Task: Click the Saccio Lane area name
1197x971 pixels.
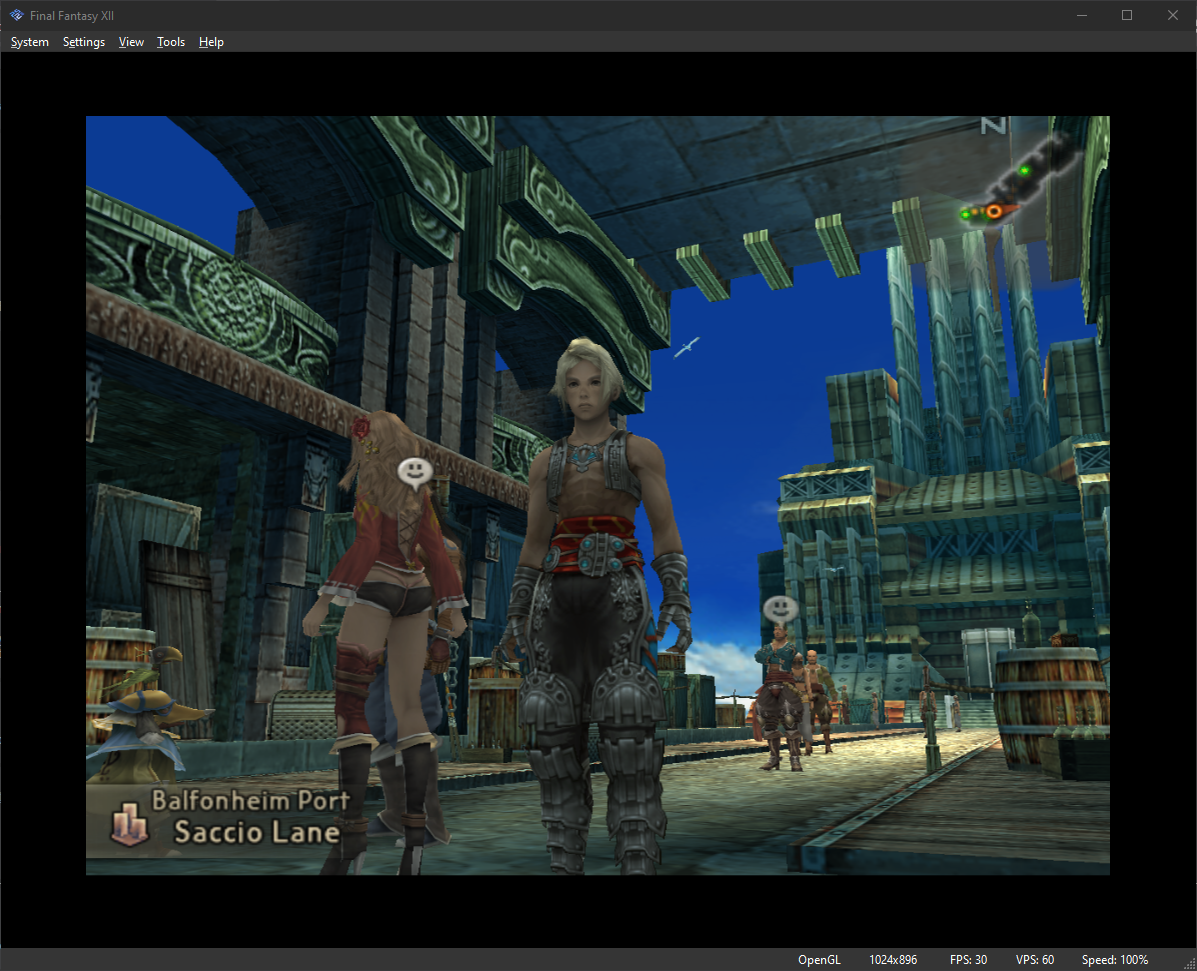Action: 256,831
